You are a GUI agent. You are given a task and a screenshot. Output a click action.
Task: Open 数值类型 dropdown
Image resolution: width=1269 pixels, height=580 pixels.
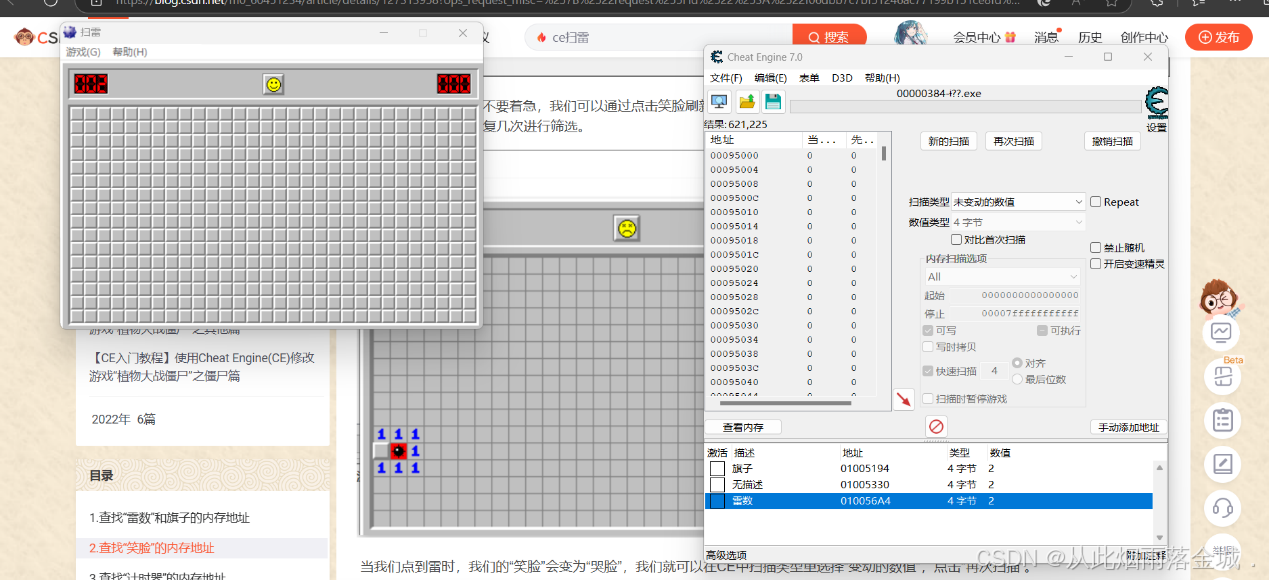(x=1018, y=222)
